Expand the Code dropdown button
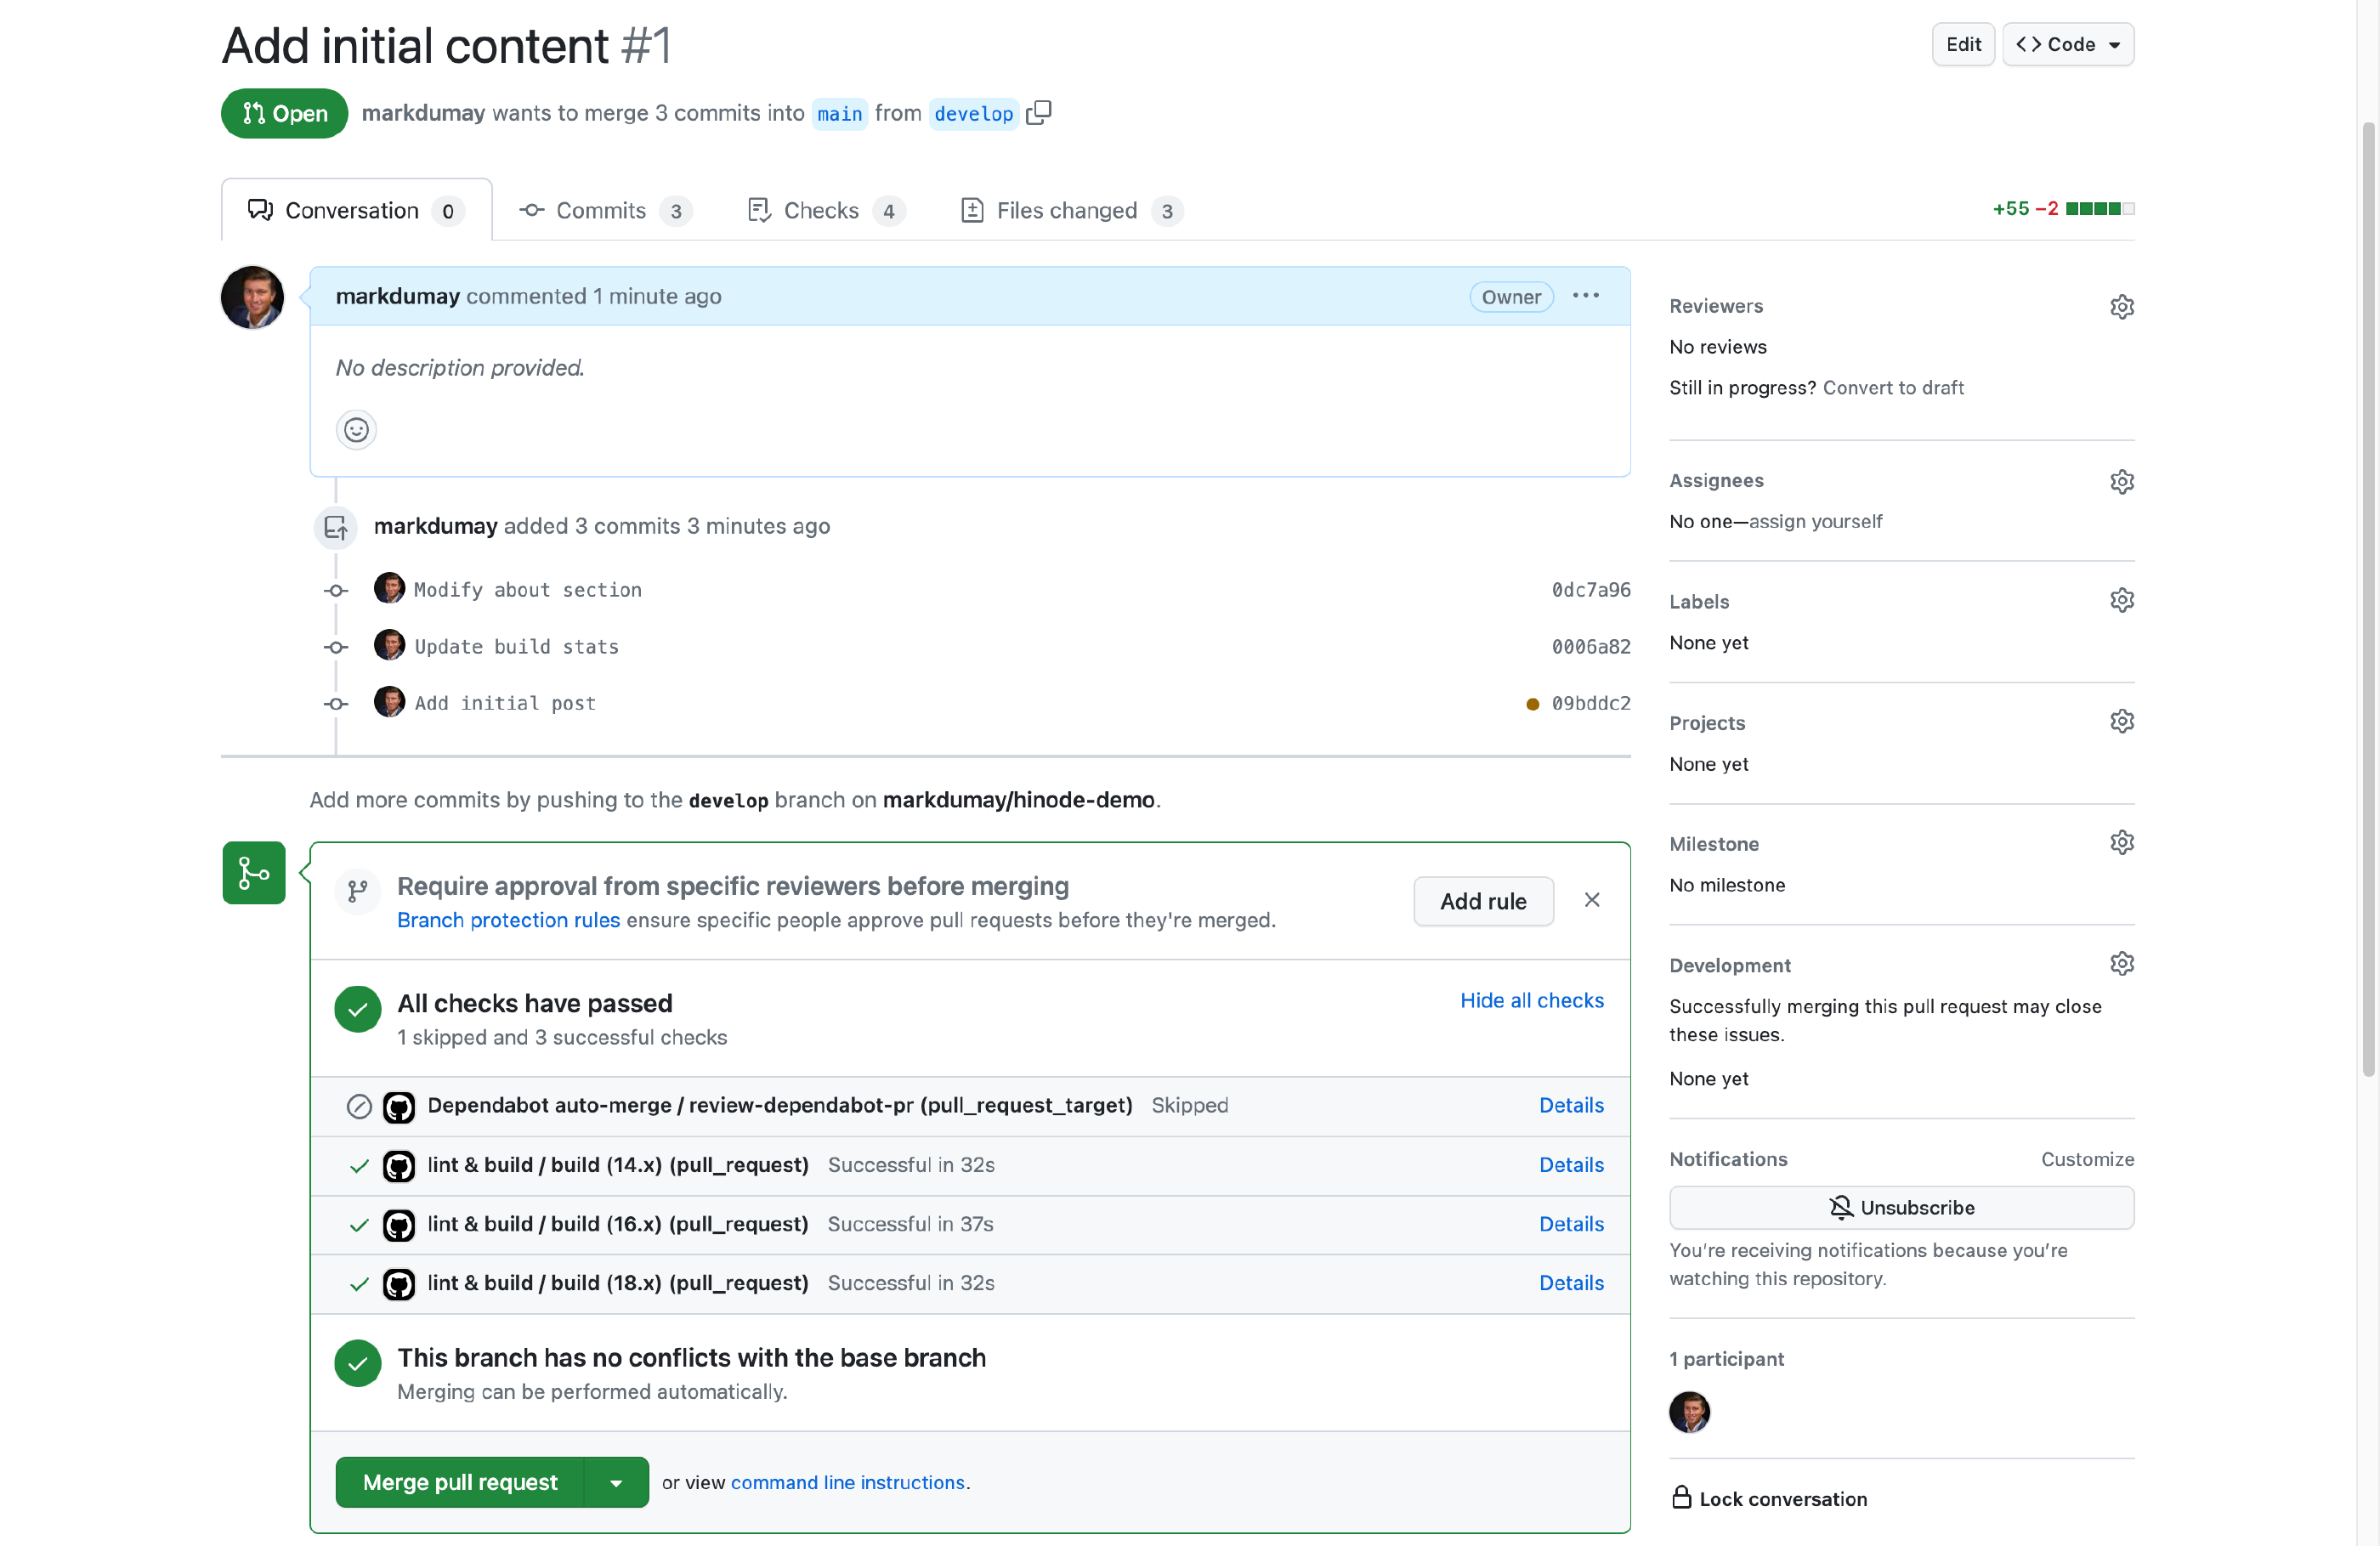The height and width of the screenshot is (1546, 2380). coord(2067,44)
